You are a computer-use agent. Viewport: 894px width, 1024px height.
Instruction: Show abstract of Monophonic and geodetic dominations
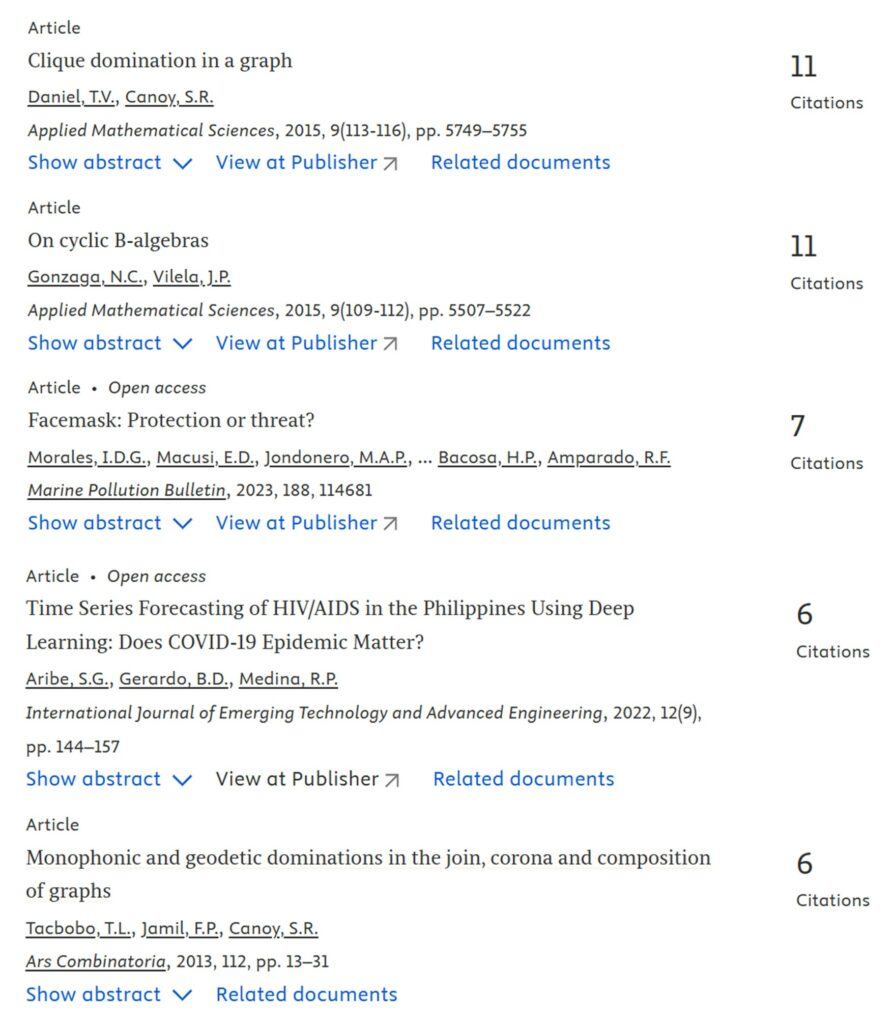click(108, 995)
